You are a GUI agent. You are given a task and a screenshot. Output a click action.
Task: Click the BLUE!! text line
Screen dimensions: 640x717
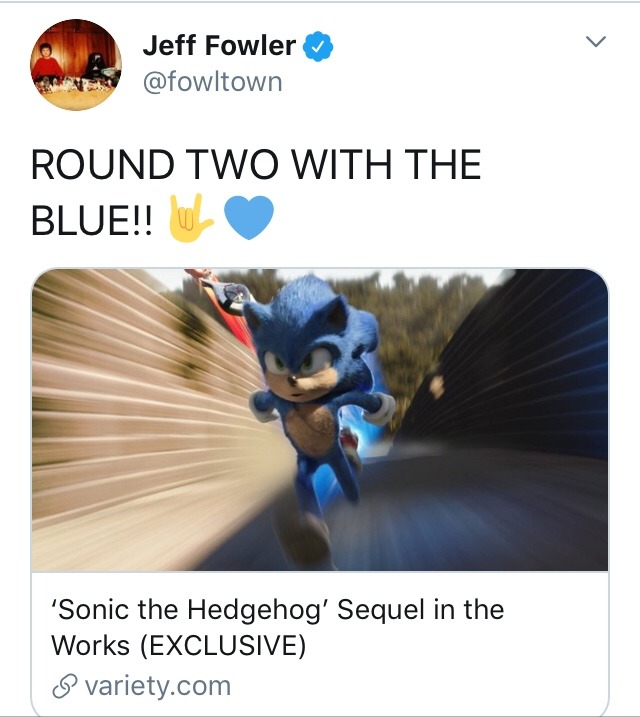click(x=91, y=220)
